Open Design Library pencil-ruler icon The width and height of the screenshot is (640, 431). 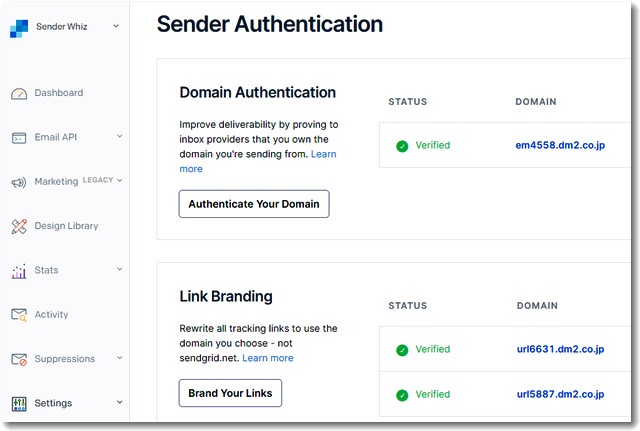point(19,226)
